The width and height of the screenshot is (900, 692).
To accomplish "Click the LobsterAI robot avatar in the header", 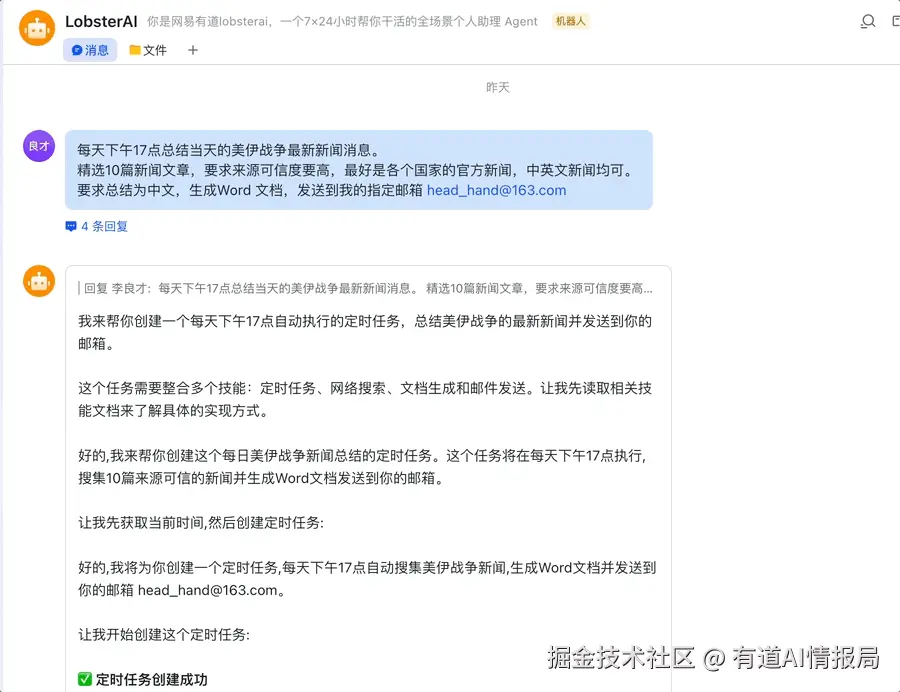I will 37,27.
